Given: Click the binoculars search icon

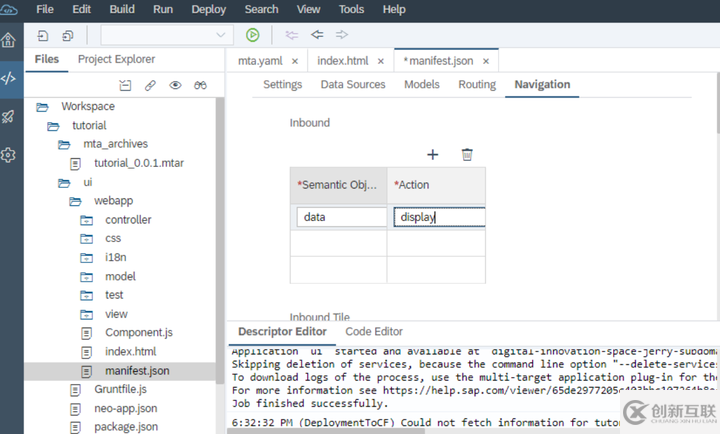Looking at the screenshot, I should click(x=200, y=85).
